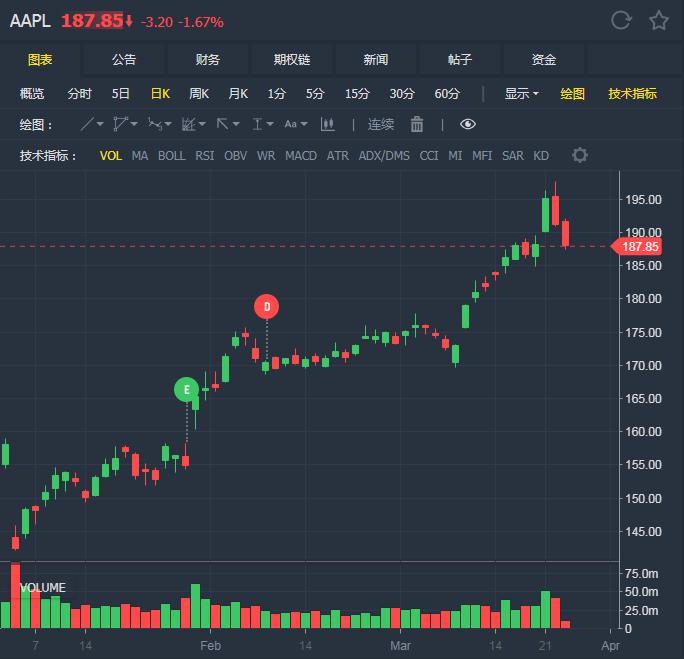The image size is (684, 659).
Task: Select the line drawing tool icon
Action: [x=87, y=124]
